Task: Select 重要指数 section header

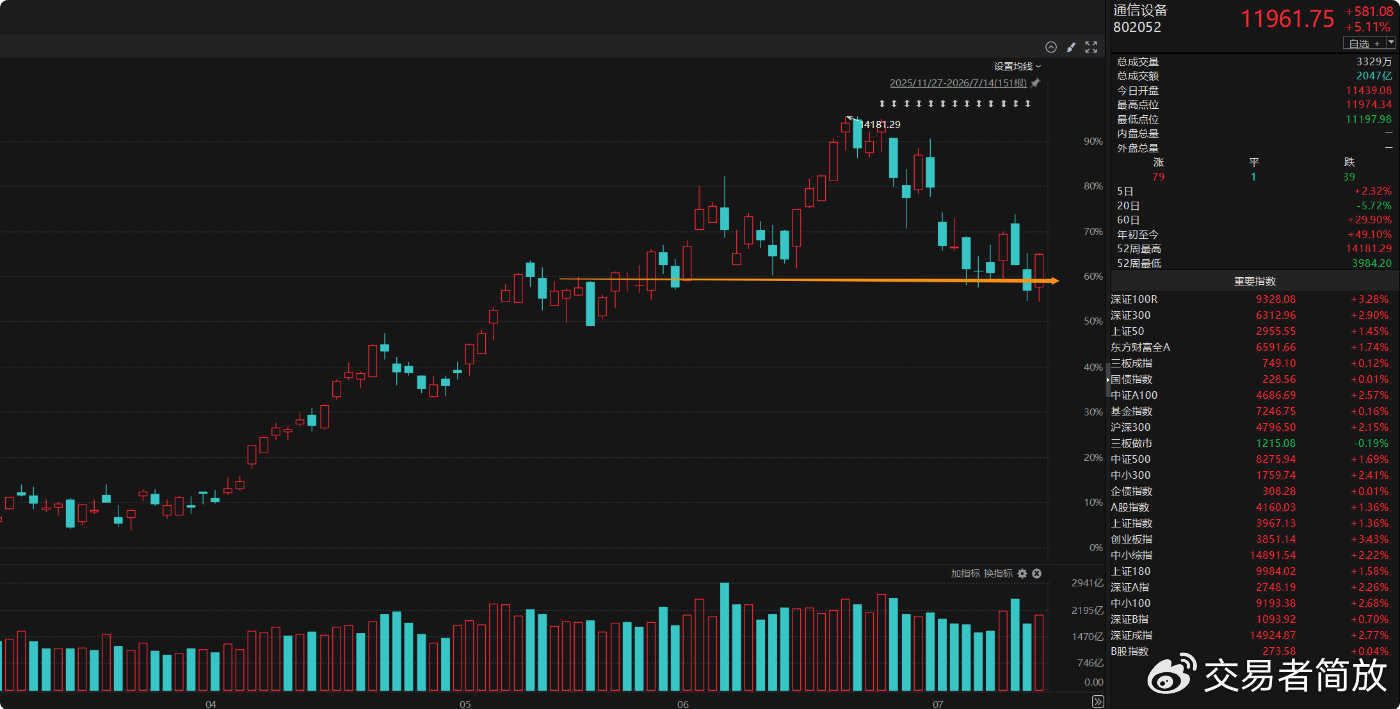Action: 1254,282
